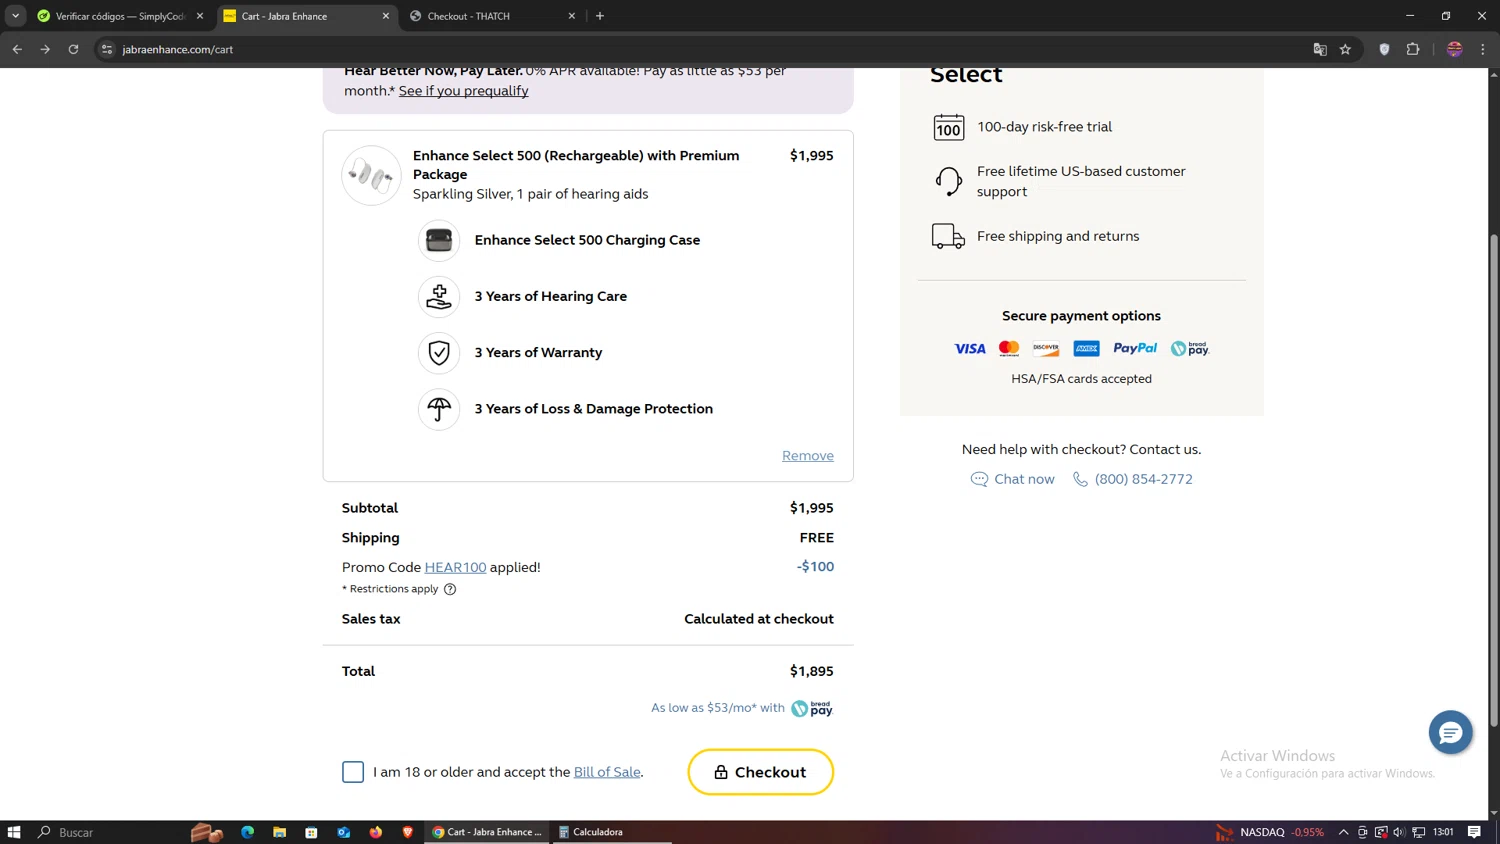Click the translate page icon
The image size is (1500, 844).
click(1320, 49)
